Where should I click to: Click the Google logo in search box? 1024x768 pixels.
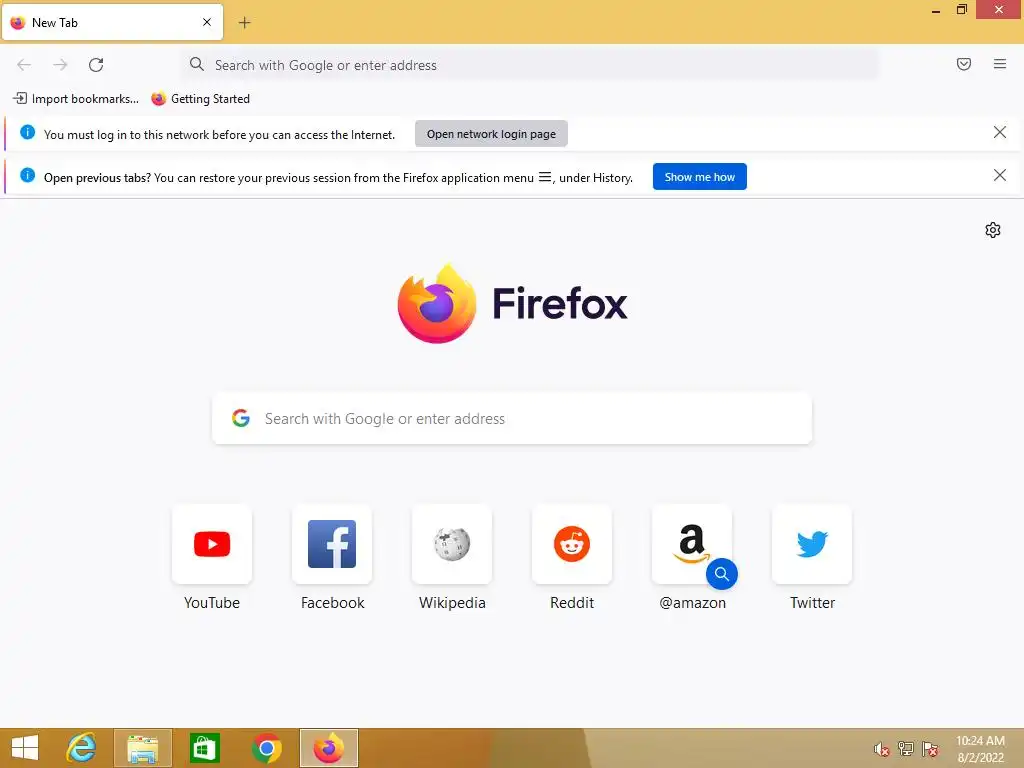pos(241,418)
